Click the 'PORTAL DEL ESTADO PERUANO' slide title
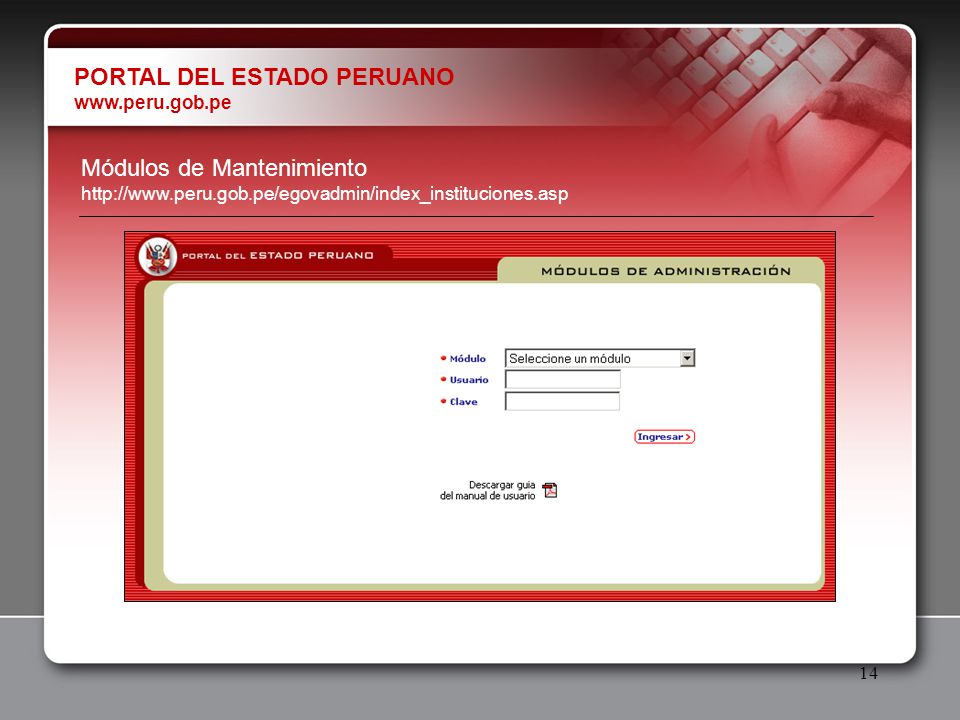 coord(264,77)
